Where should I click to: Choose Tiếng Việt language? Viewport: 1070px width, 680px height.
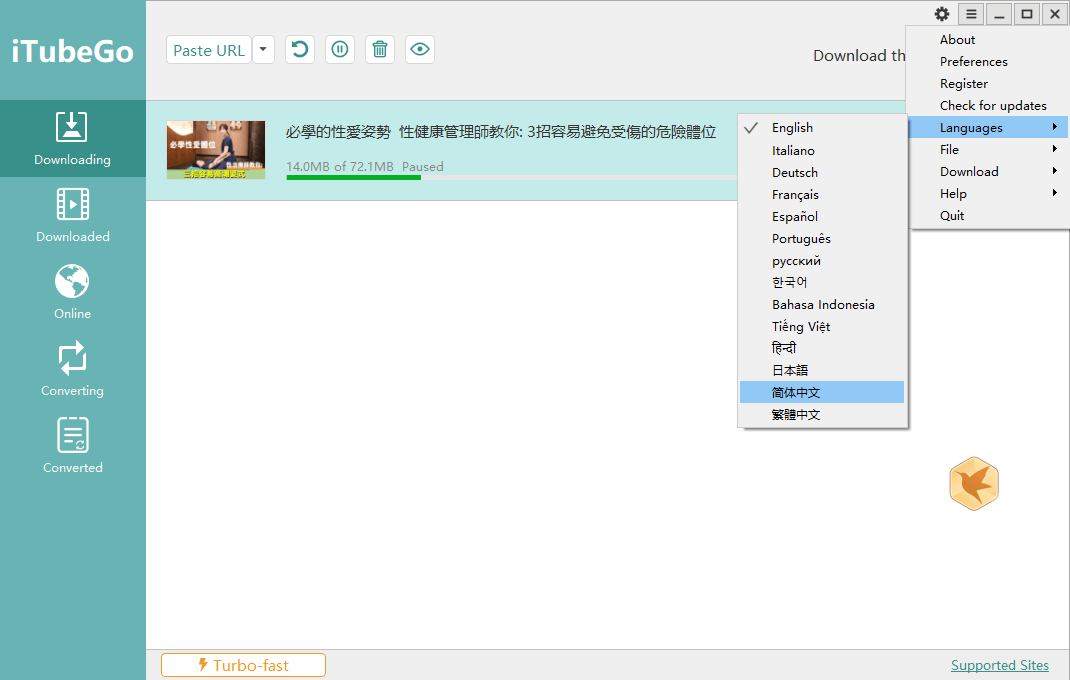[822, 326]
